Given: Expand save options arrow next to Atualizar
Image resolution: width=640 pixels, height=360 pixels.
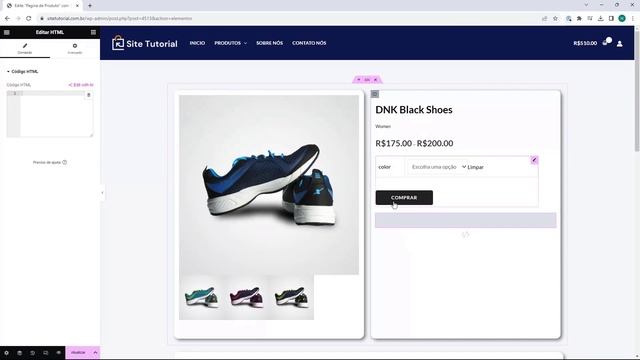Looking at the screenshot, I should point(95,353).
